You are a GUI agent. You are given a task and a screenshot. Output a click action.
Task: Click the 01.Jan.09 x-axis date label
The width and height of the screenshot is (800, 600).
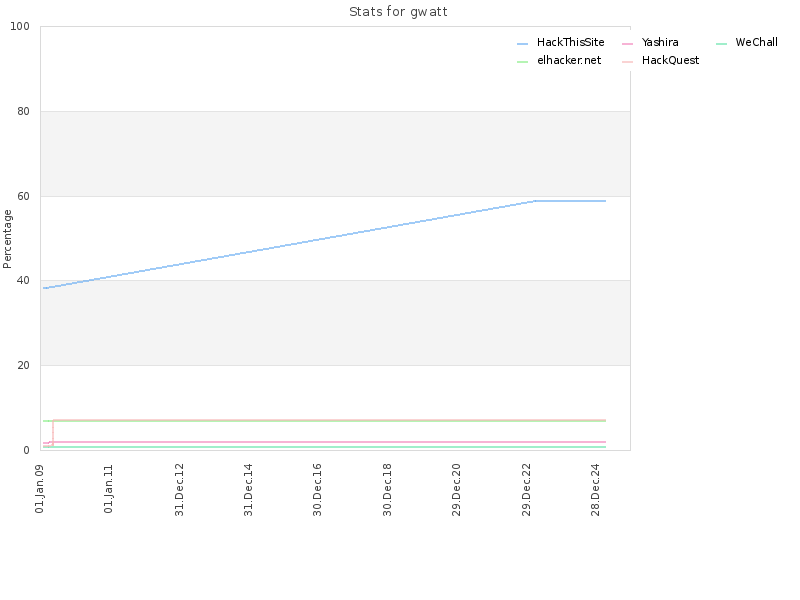pyautogui.click(x=40, y=489)
